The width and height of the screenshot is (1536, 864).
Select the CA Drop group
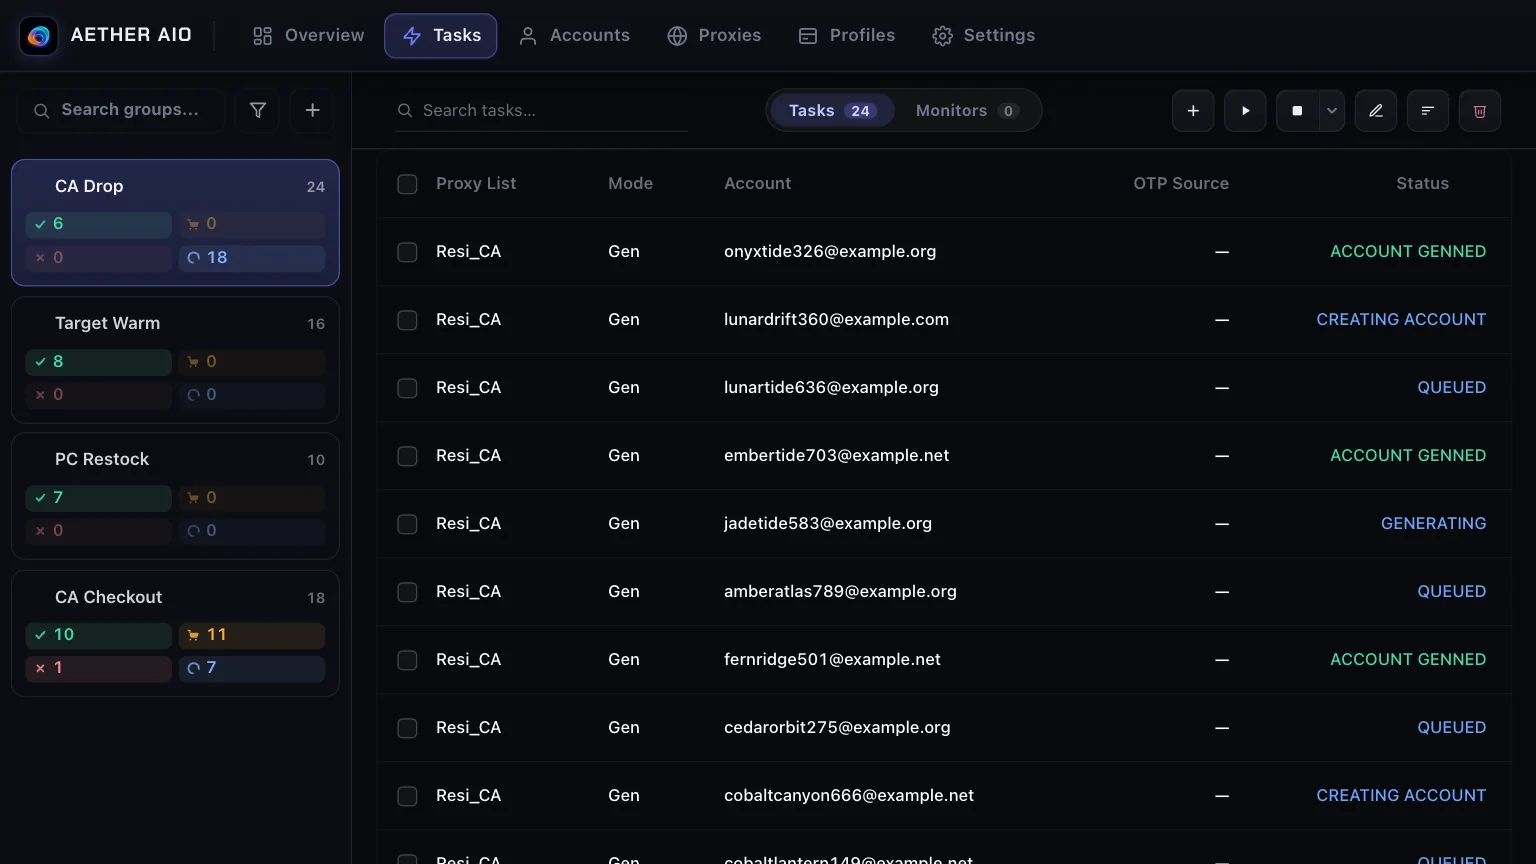[x=175, y=223]
